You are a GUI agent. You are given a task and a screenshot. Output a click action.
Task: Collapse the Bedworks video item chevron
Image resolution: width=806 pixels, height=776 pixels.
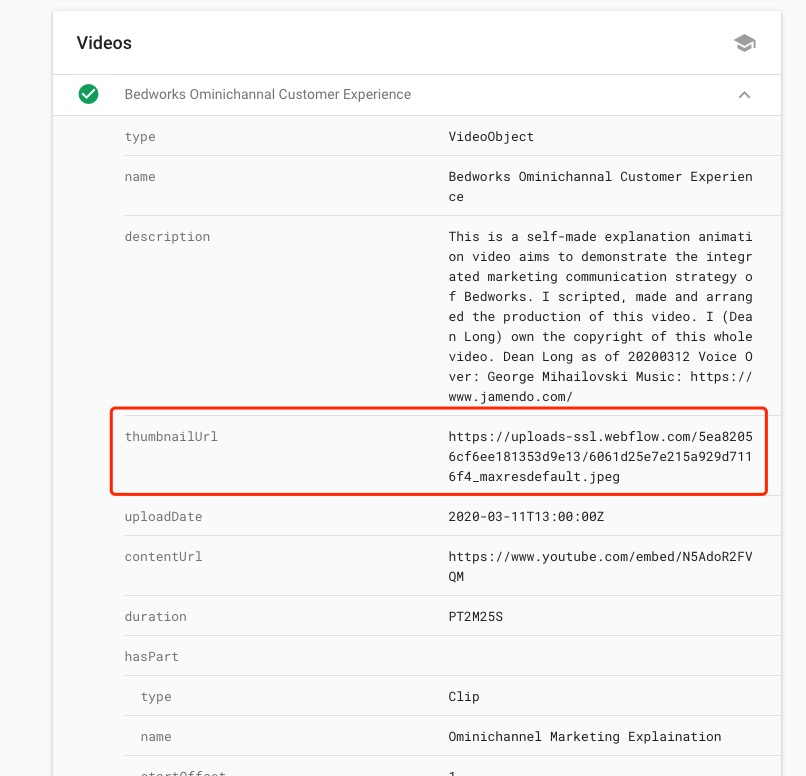pos(744,95)
